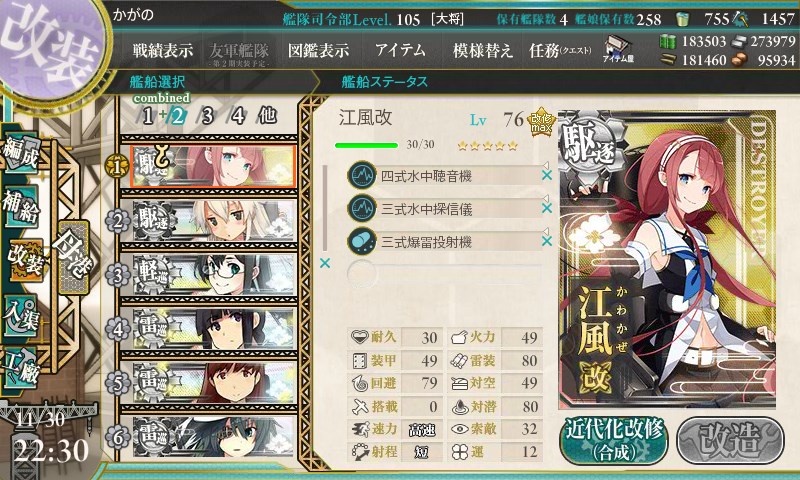This screenshot has height=480, width=800.
Task: Open the 他 other ships list
Action: (267, 116)
